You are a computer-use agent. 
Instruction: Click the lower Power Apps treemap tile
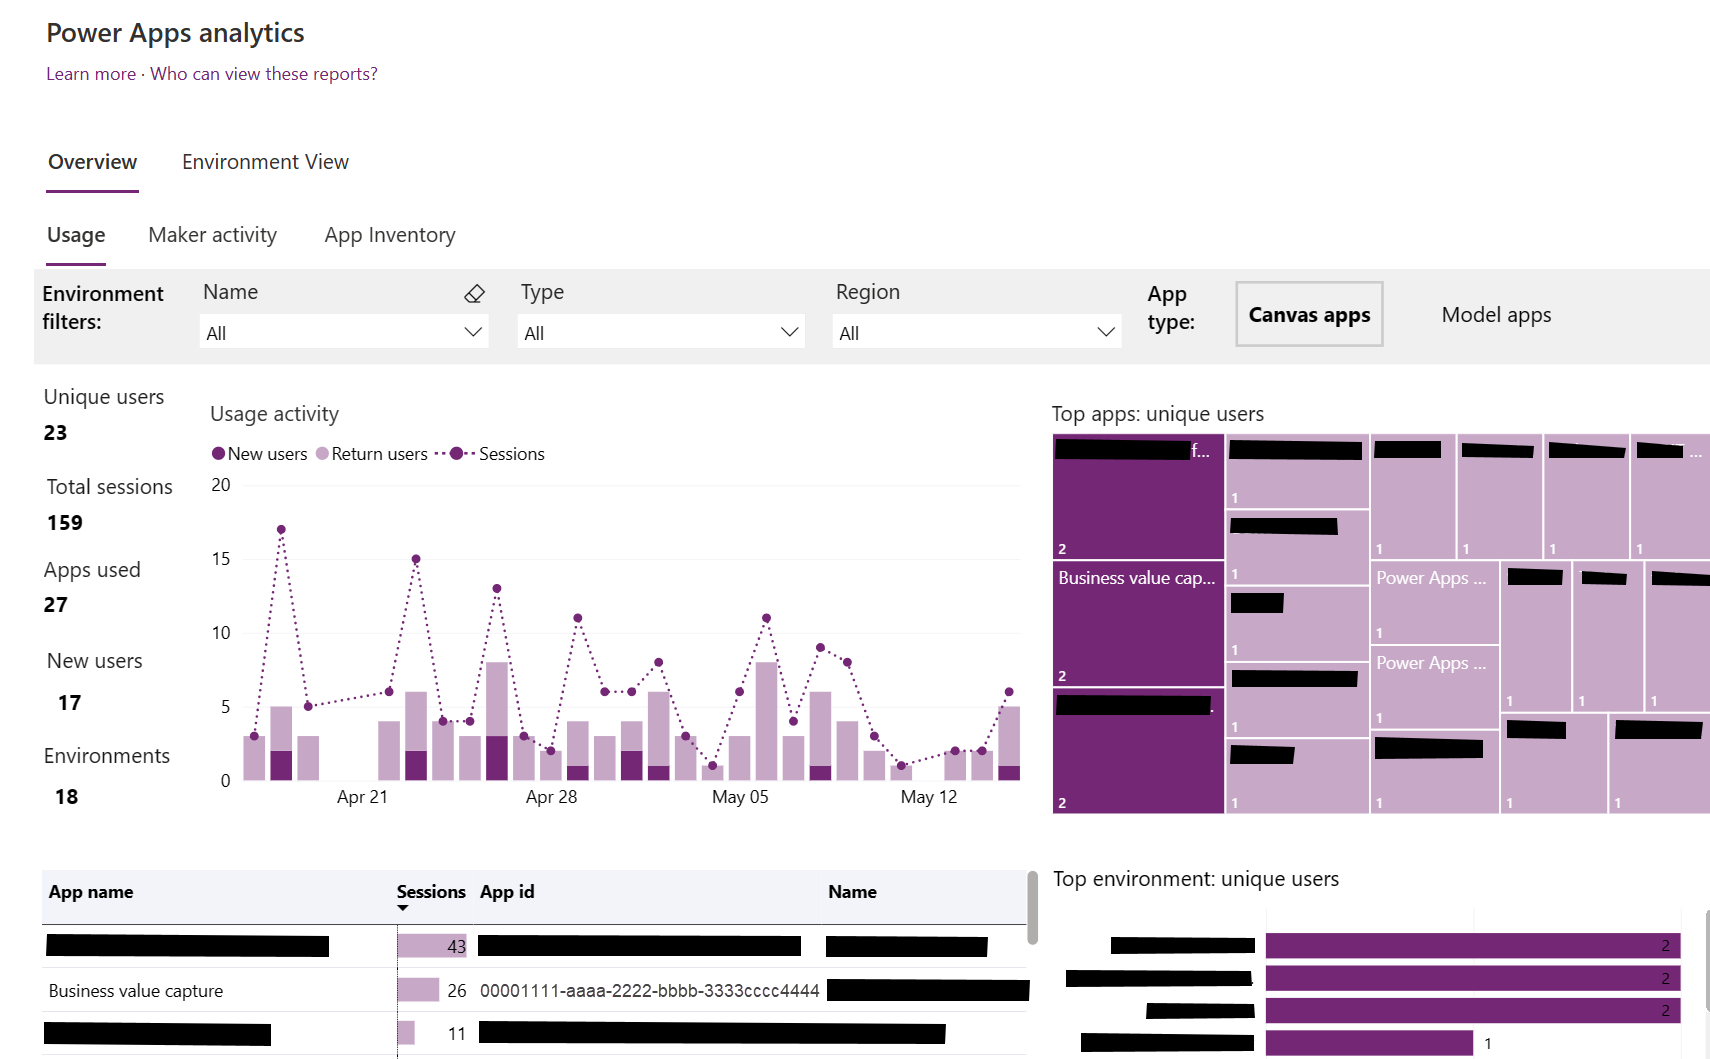point(1434,687)
